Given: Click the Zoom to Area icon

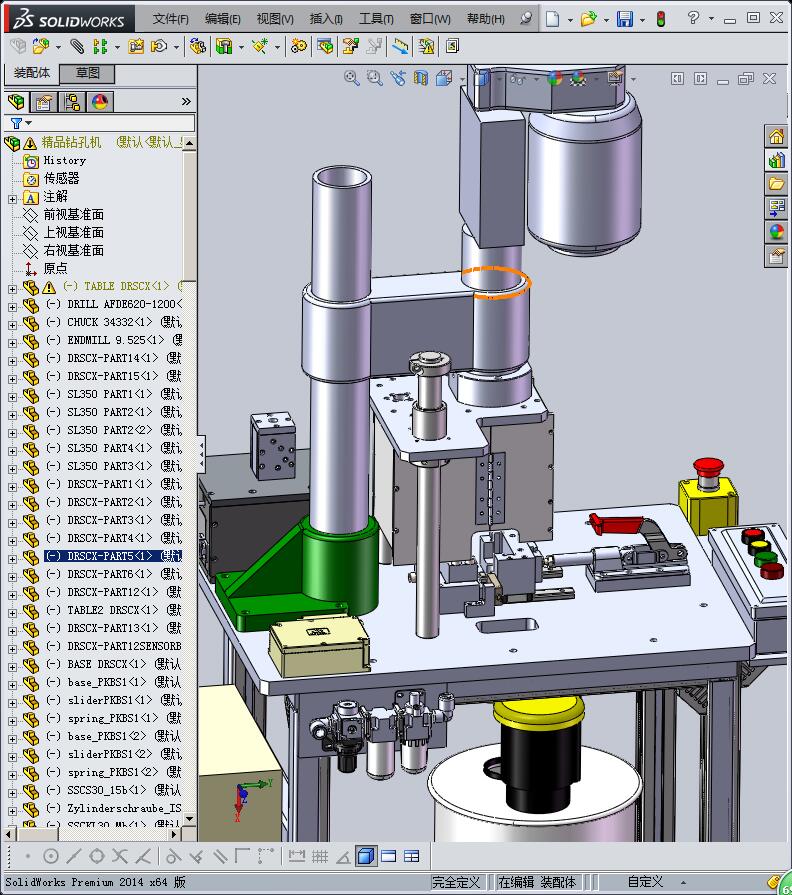Looking at the screenshot, I should pyautogui.click(x=375, y=78).
